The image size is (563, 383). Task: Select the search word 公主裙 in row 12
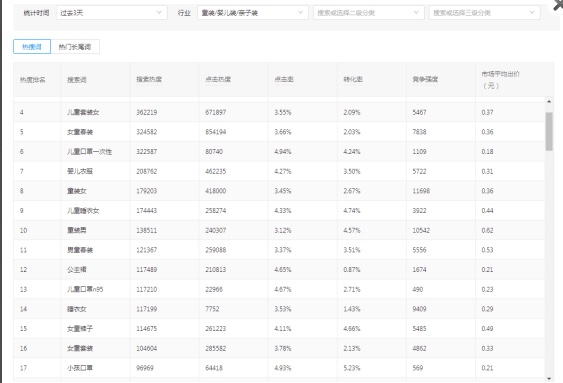pyautogui.click(x=76, y=270)
